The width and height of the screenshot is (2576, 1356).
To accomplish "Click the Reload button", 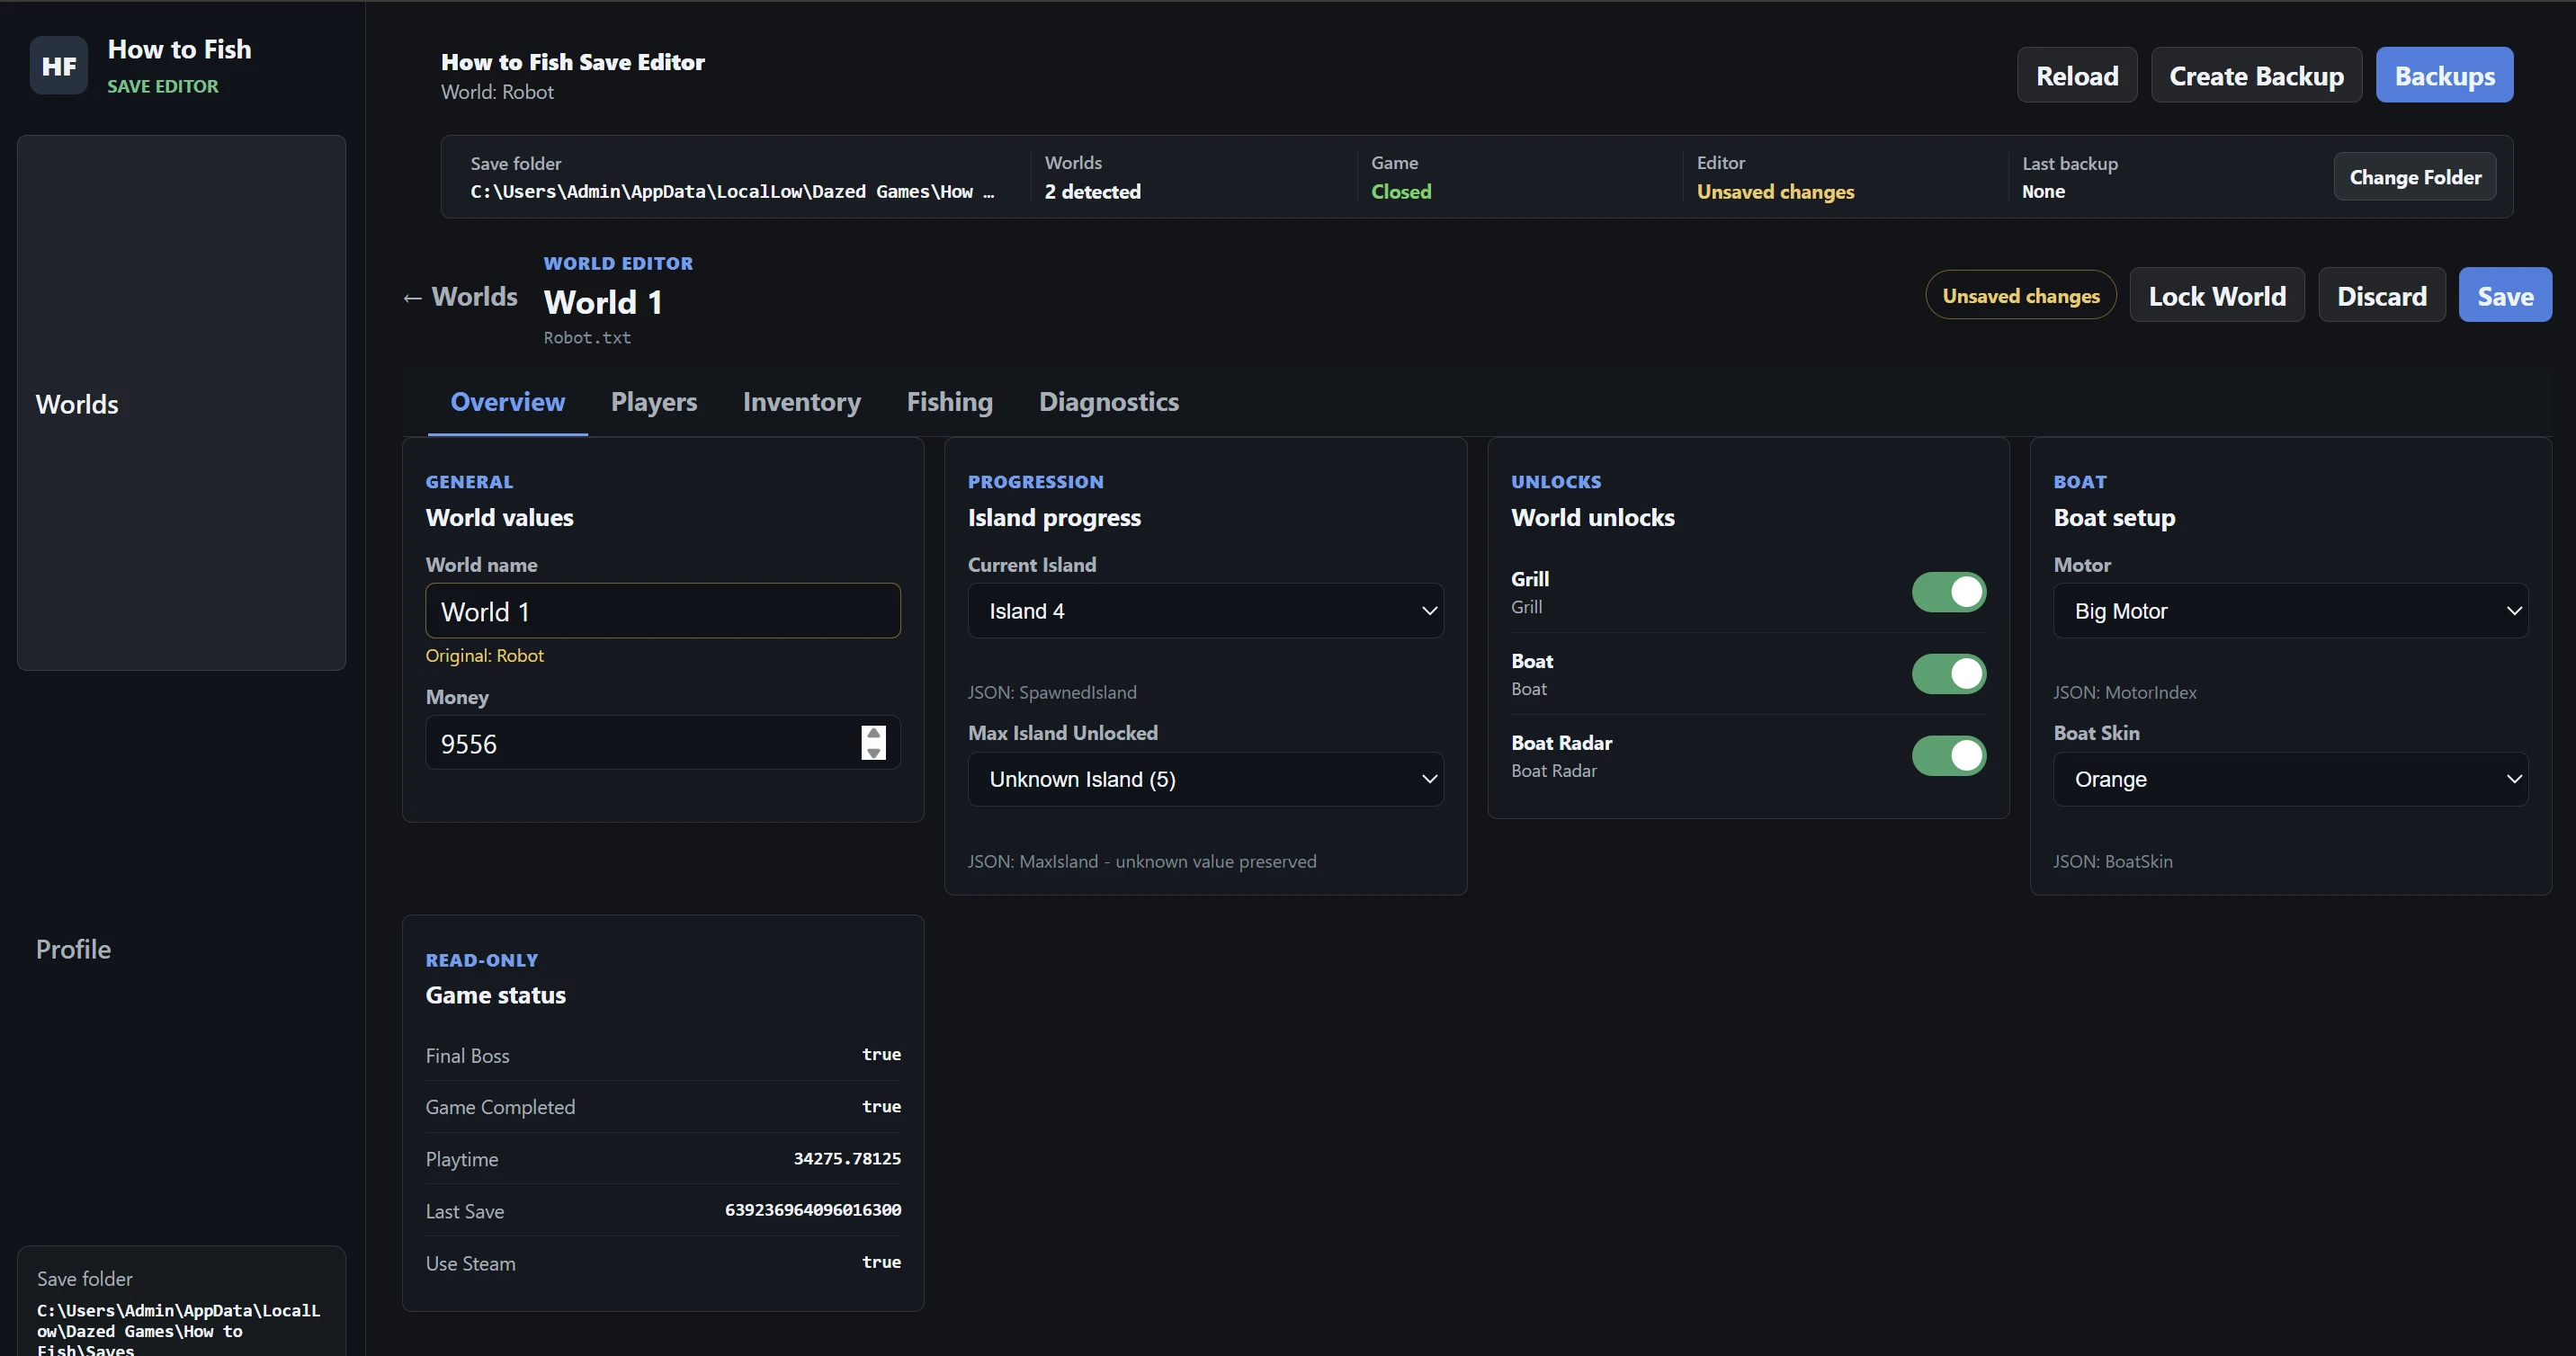I will point(2077,75).
